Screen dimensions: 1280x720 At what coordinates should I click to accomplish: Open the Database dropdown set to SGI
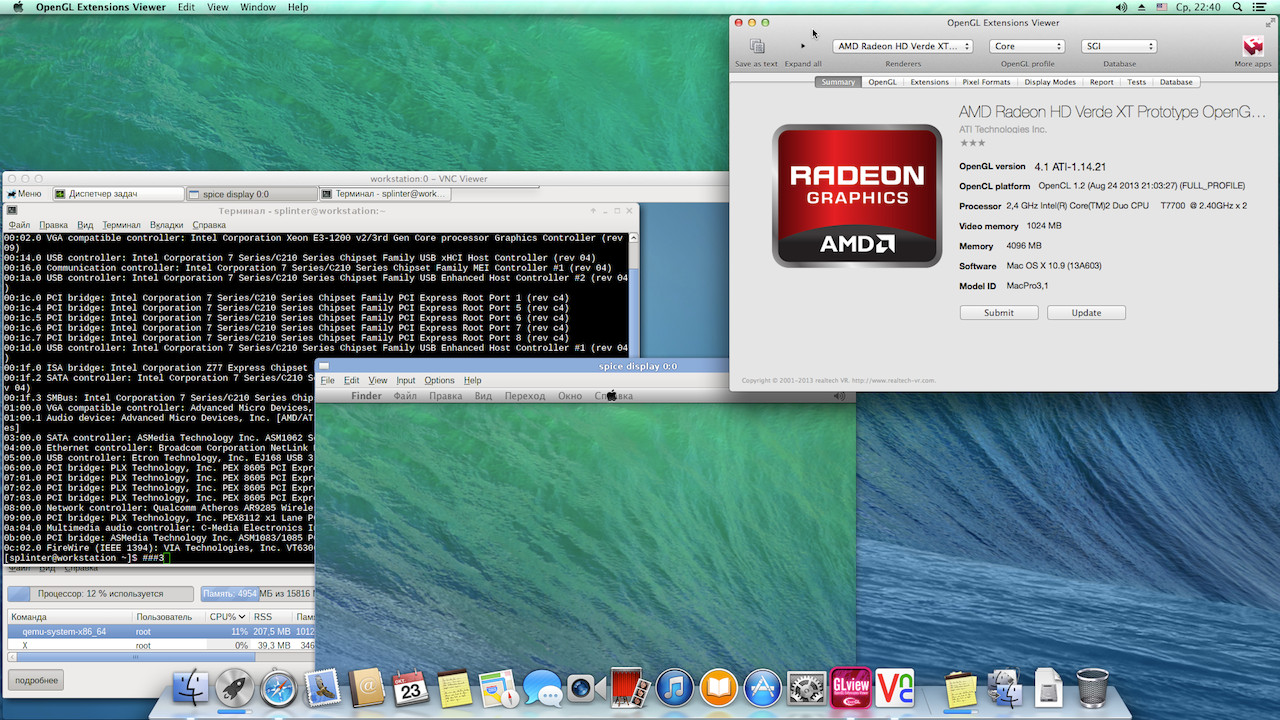coord(1119,46)
